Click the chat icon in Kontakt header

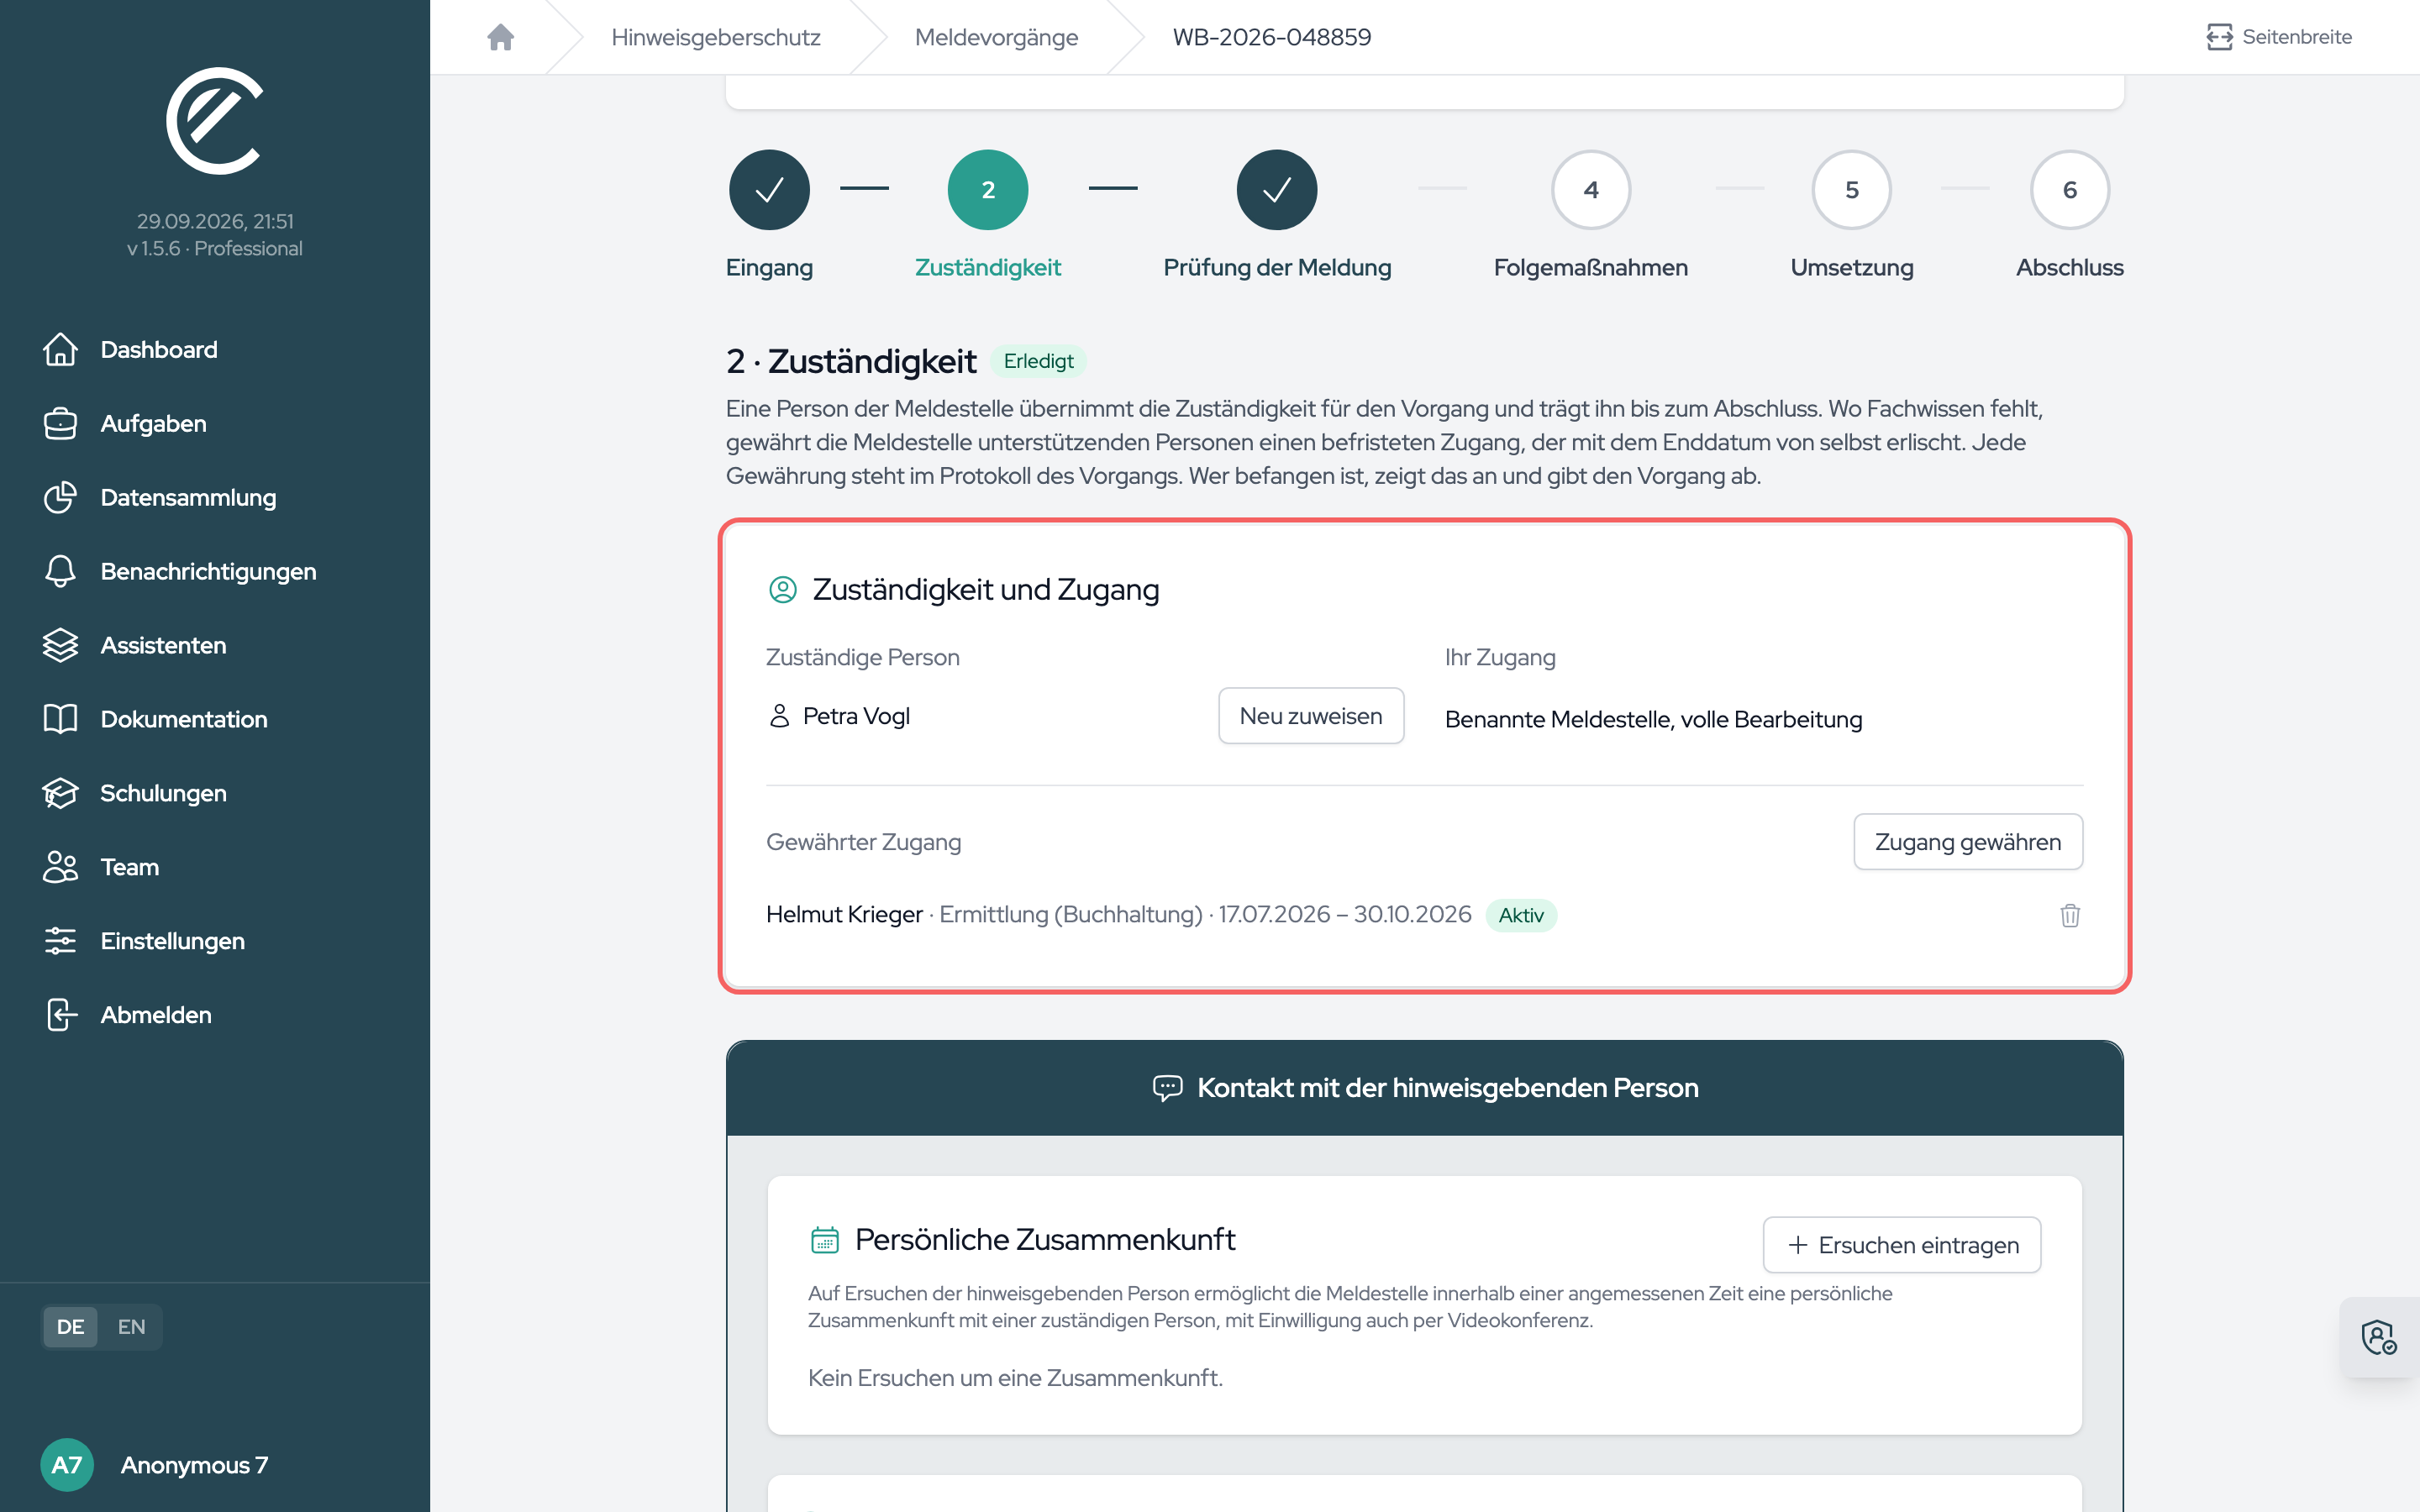pyautogui.click(x=1167, y=1088)
